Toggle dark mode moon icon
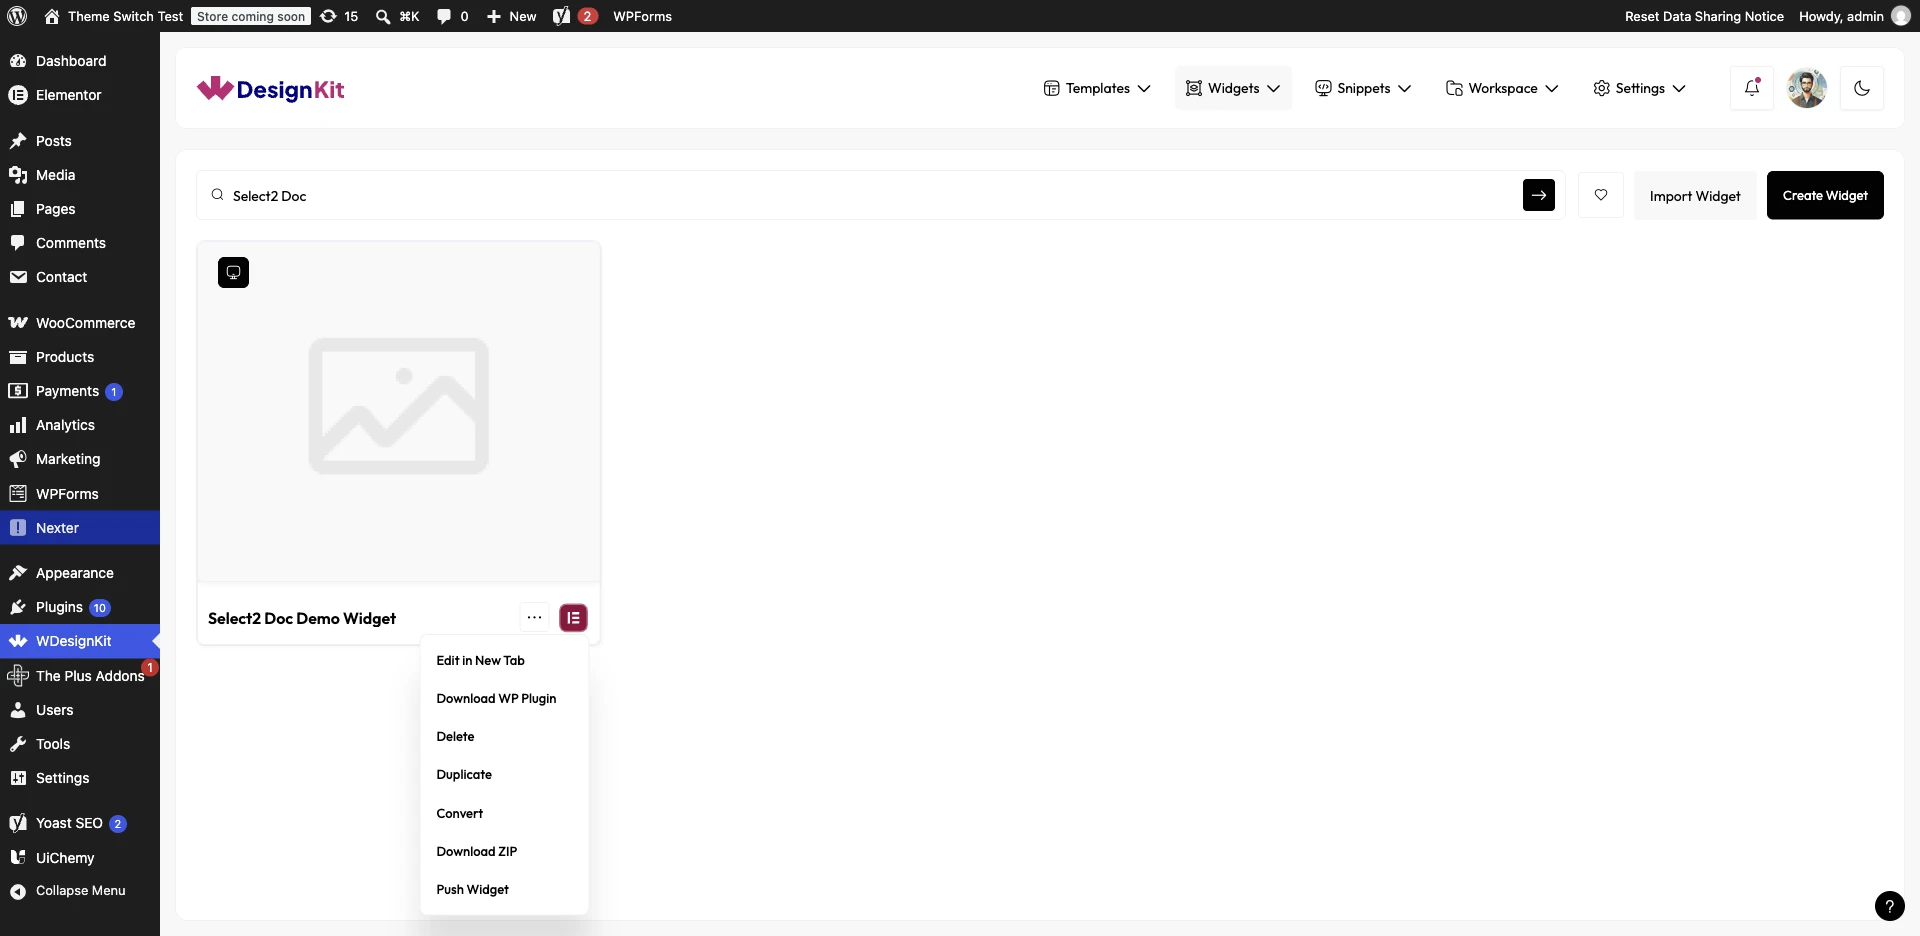 pyautogui.click(x=1862, y=88)
